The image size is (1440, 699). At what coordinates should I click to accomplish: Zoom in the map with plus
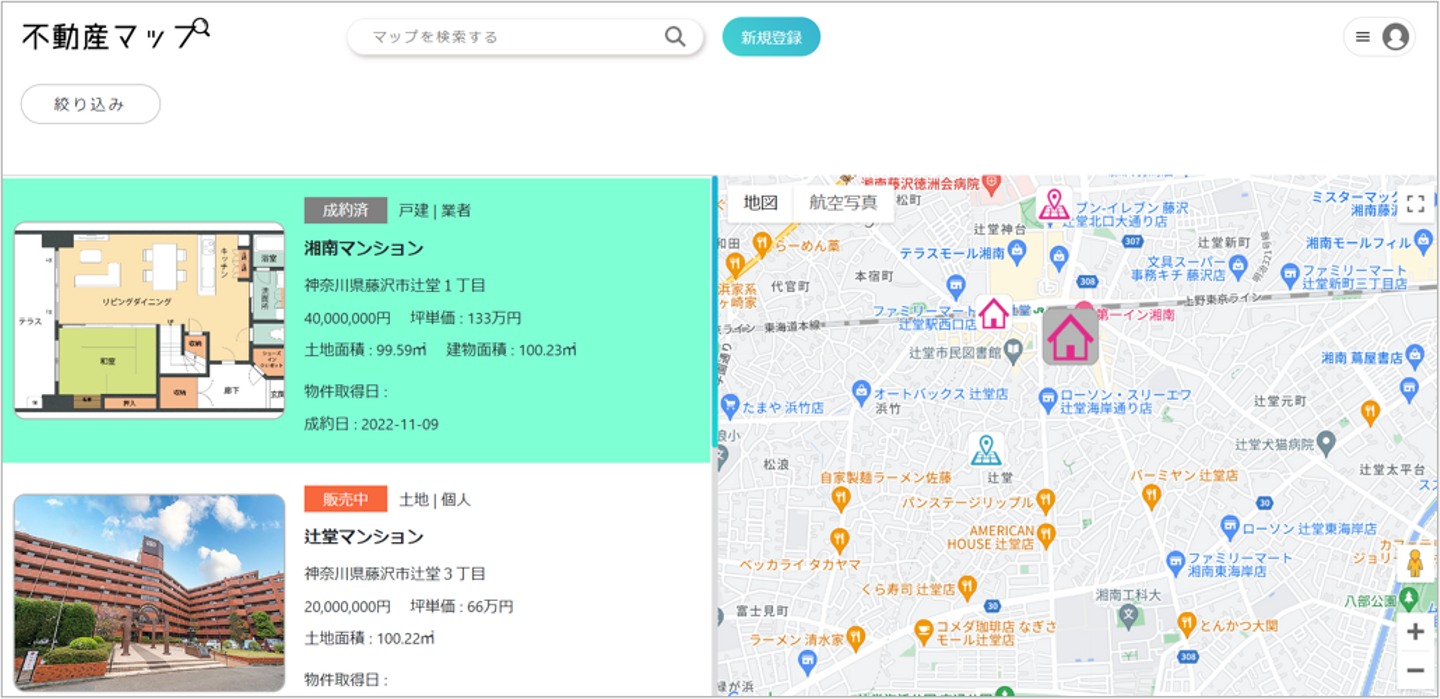coord(1414,631)
